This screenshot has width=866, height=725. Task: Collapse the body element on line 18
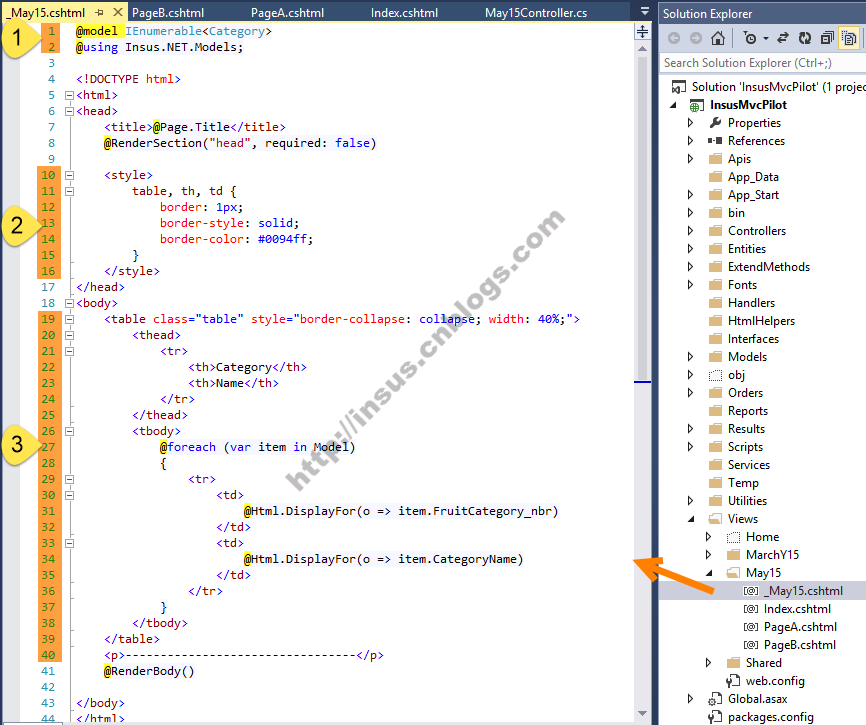point(70,303)
